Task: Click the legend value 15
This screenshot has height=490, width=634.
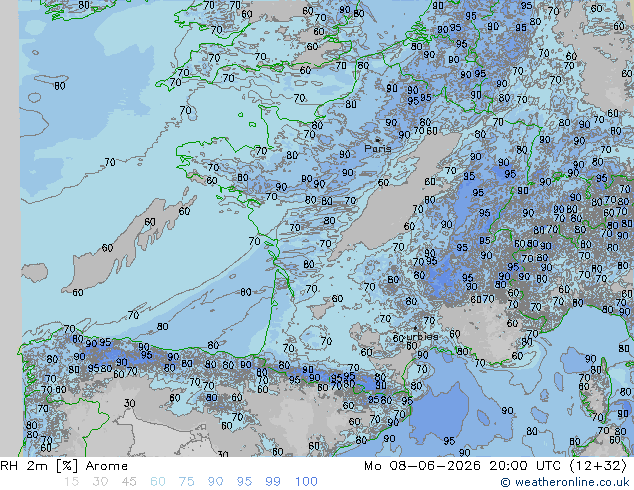Action: (71, 482)
